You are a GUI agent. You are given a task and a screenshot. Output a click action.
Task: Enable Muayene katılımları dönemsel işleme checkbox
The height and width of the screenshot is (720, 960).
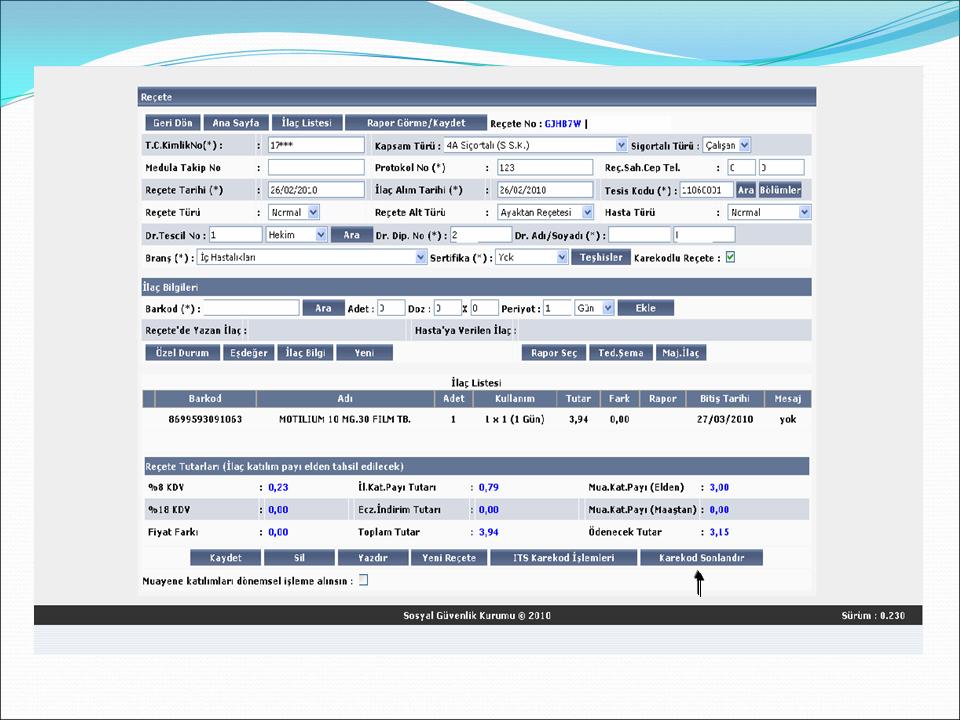click(363, 580)
